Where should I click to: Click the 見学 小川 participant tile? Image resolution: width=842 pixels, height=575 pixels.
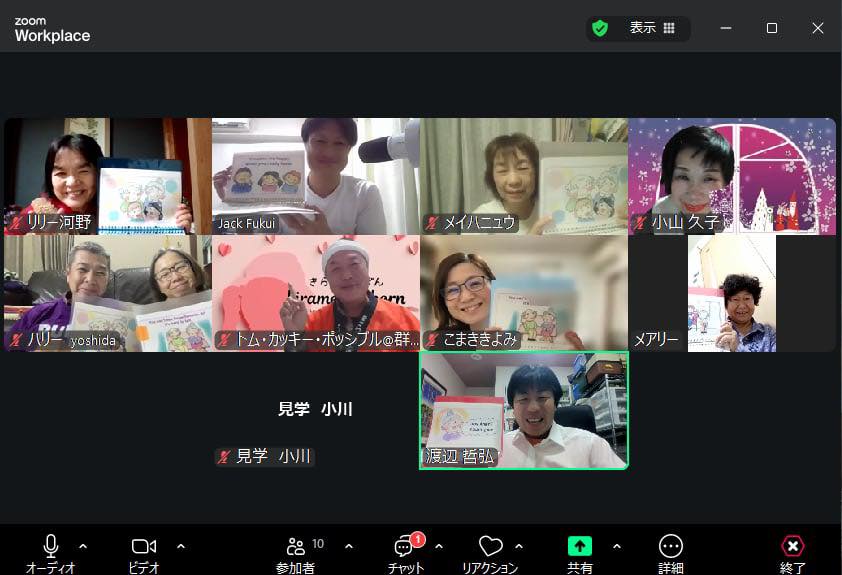(x=315, y=410)
